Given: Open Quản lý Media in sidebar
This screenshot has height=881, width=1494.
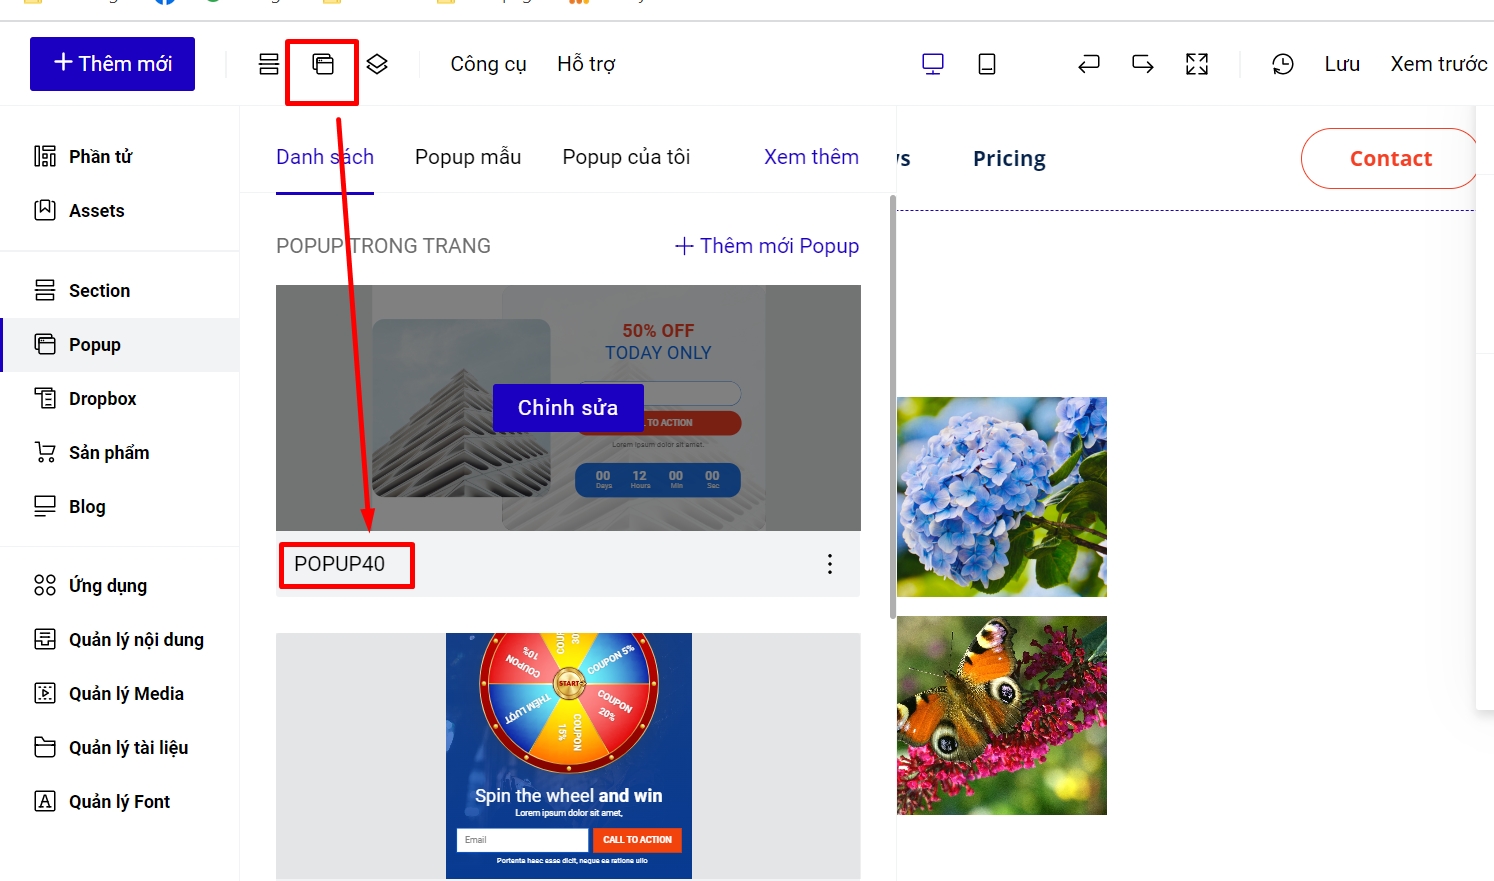Looking at the screenshot, I should point(126,694).
